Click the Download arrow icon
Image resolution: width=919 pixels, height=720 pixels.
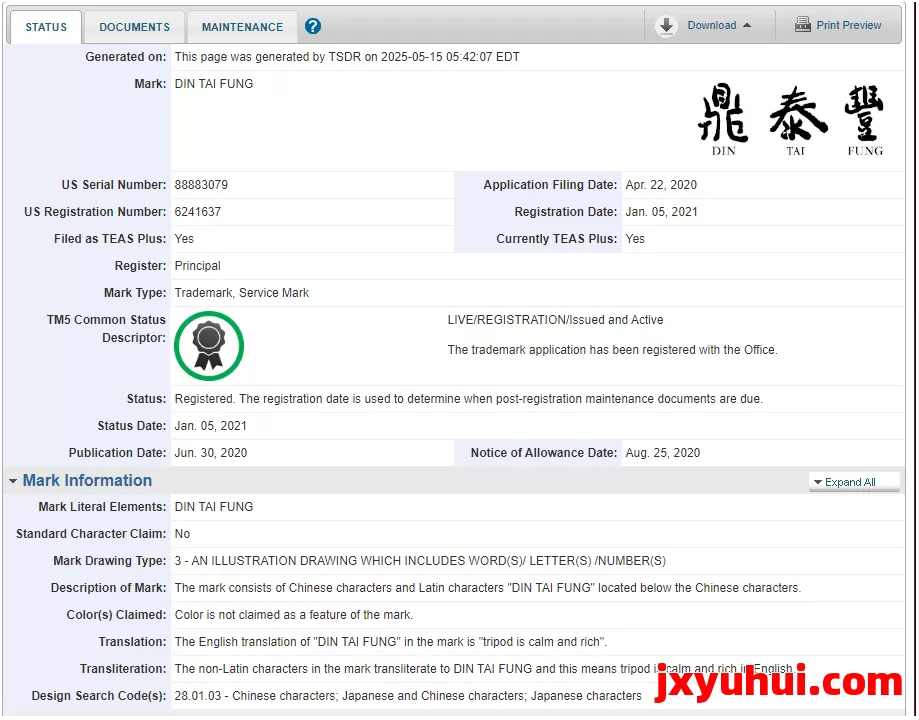666,26
